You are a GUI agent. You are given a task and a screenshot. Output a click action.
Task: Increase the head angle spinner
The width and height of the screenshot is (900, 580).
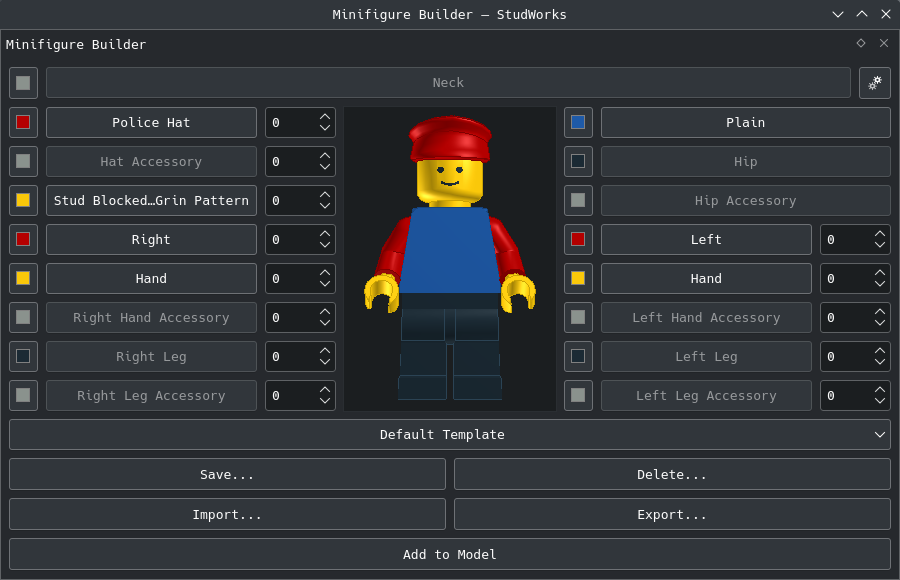[325, 195]
